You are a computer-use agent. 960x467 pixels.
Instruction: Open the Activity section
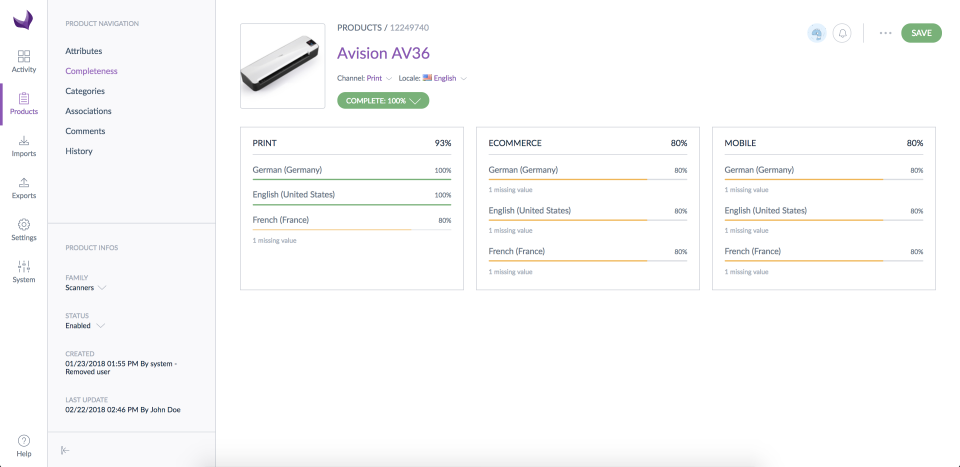(23, 60)
